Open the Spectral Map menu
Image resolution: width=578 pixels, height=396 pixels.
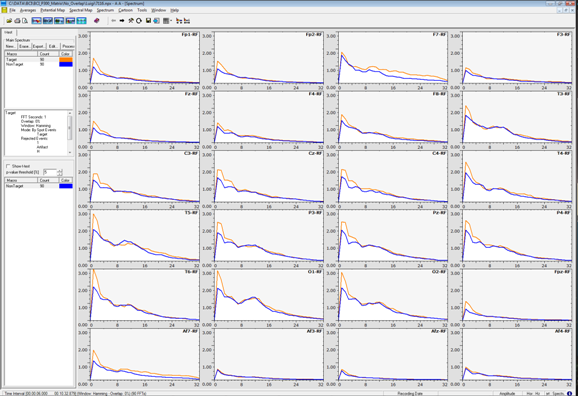pyautogui.click(x=81, y=10)
